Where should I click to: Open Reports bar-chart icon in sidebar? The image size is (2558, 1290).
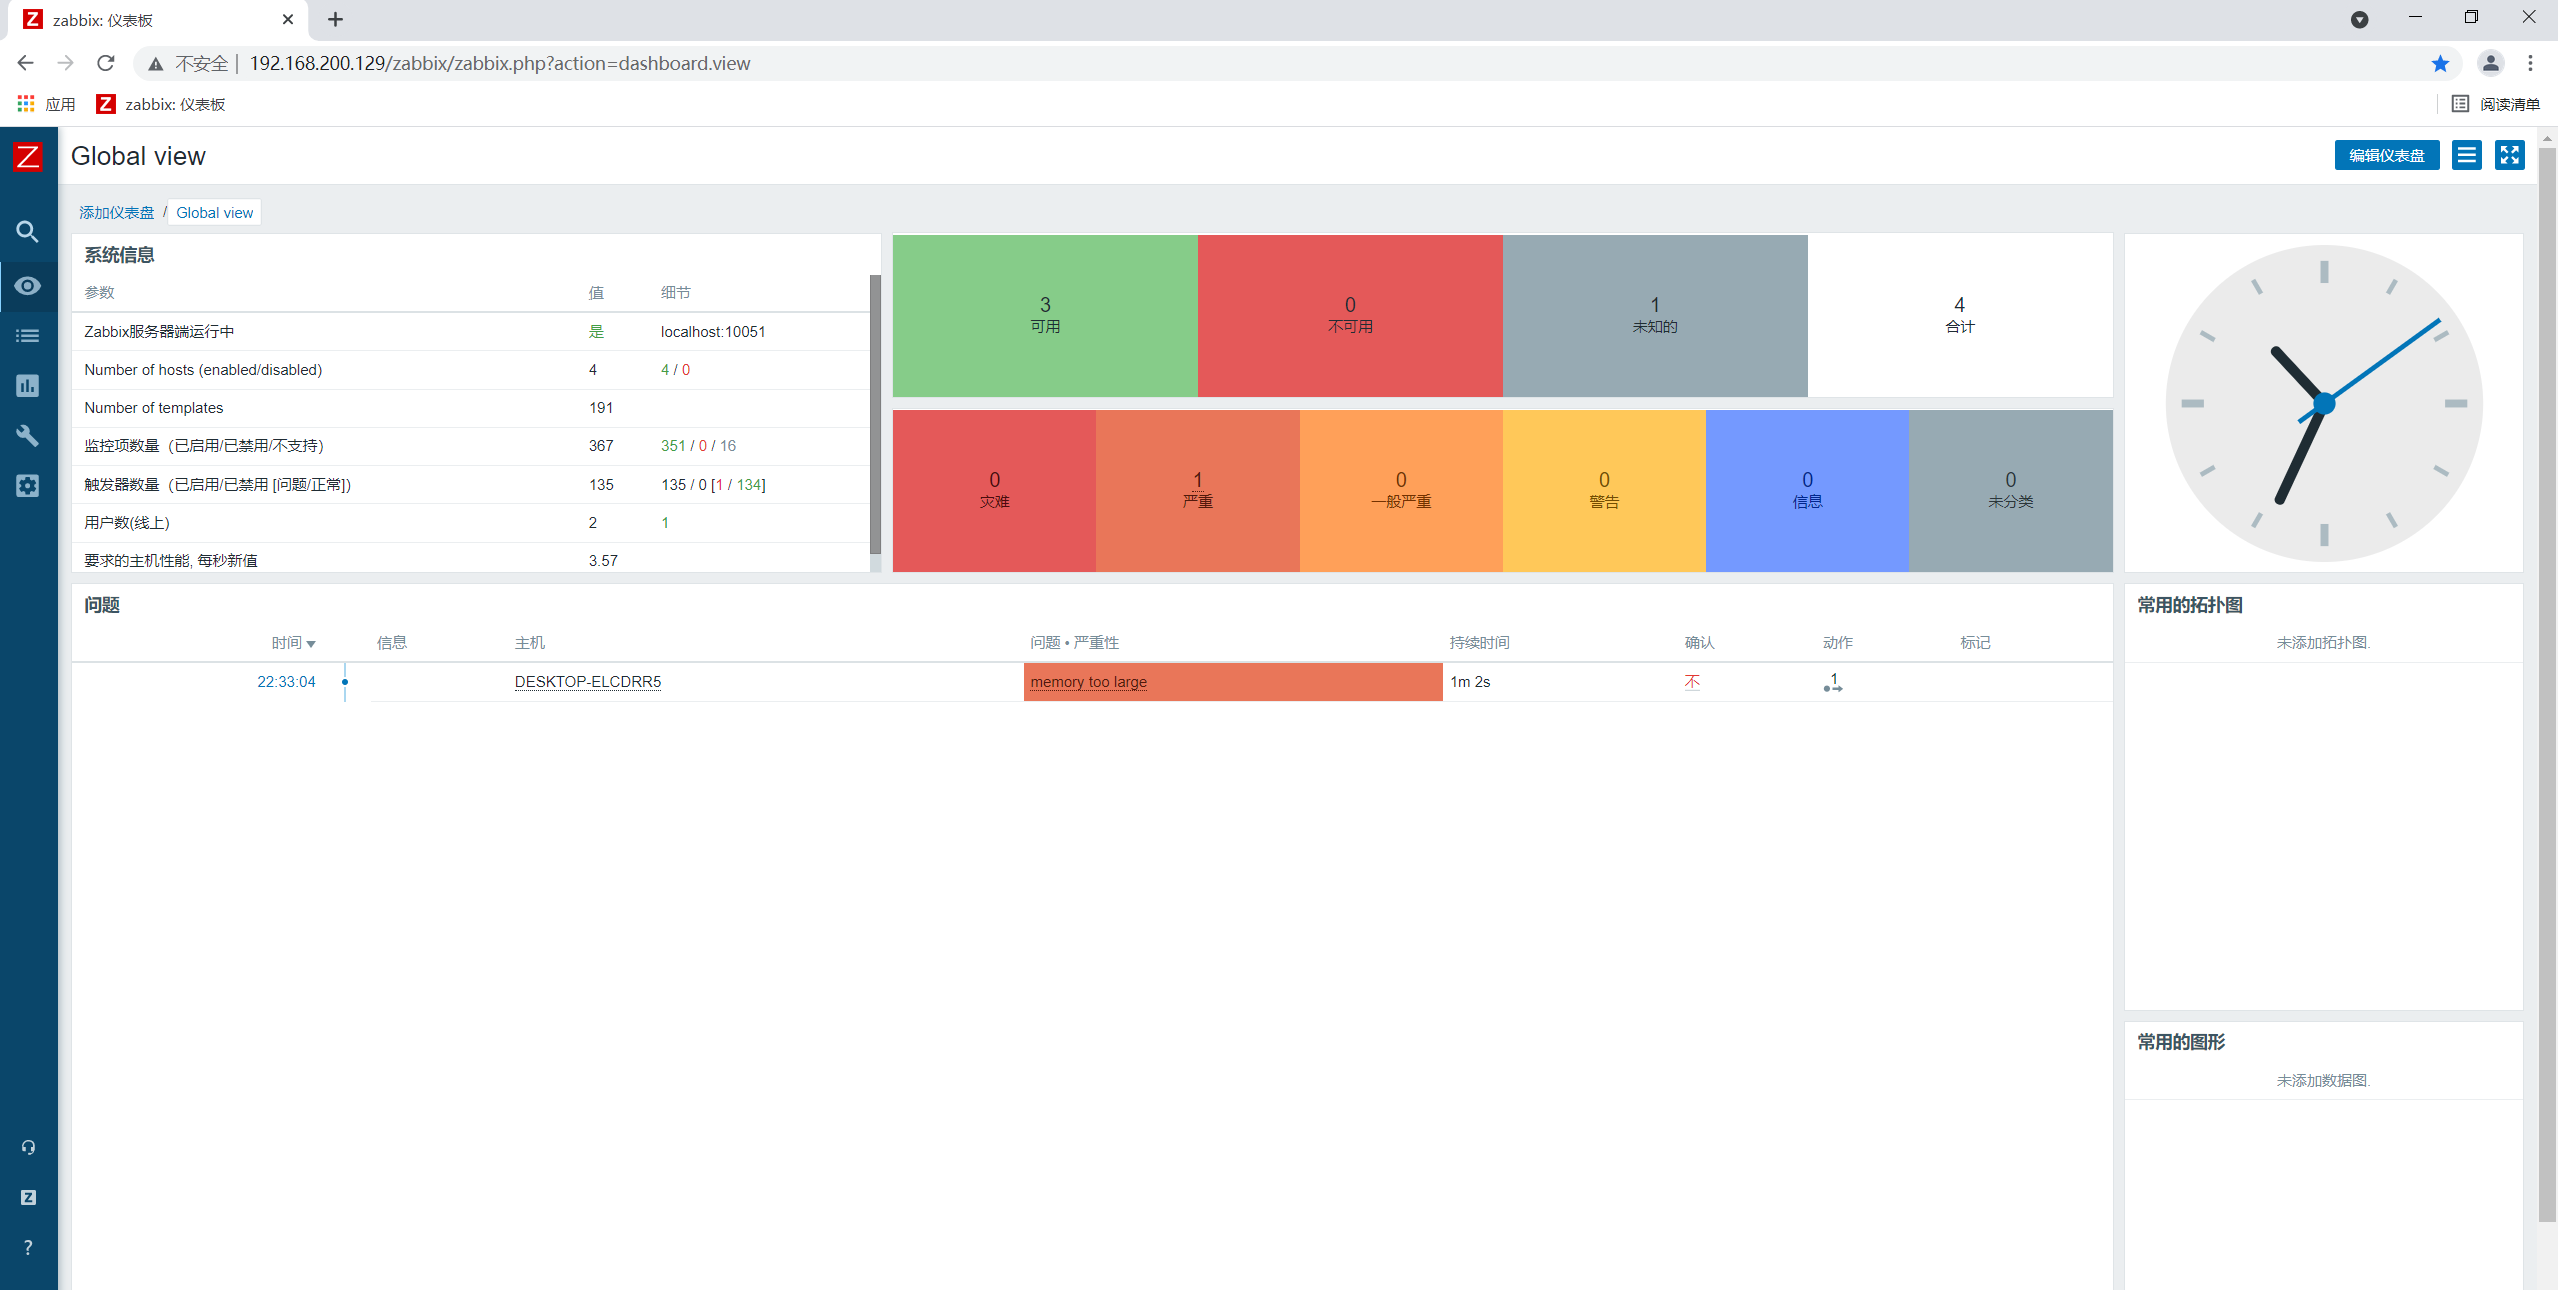point(28,386)
